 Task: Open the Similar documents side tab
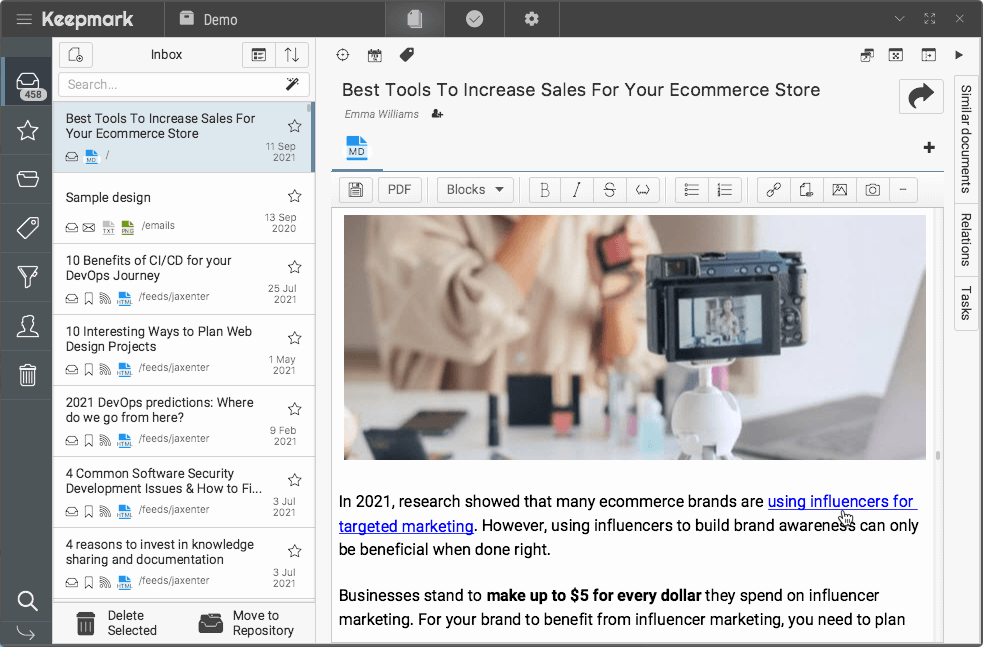[966, 138]
